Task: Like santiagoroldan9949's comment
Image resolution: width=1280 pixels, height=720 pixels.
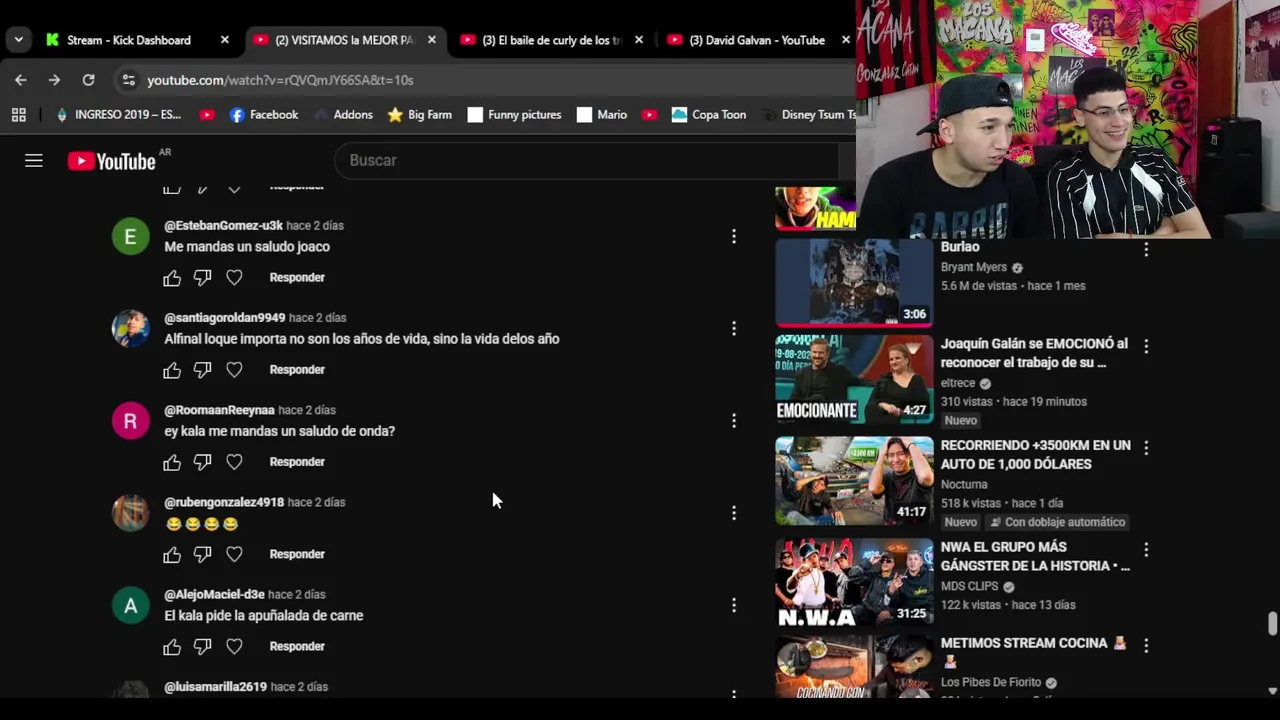Action: click(x=172, y=370)
